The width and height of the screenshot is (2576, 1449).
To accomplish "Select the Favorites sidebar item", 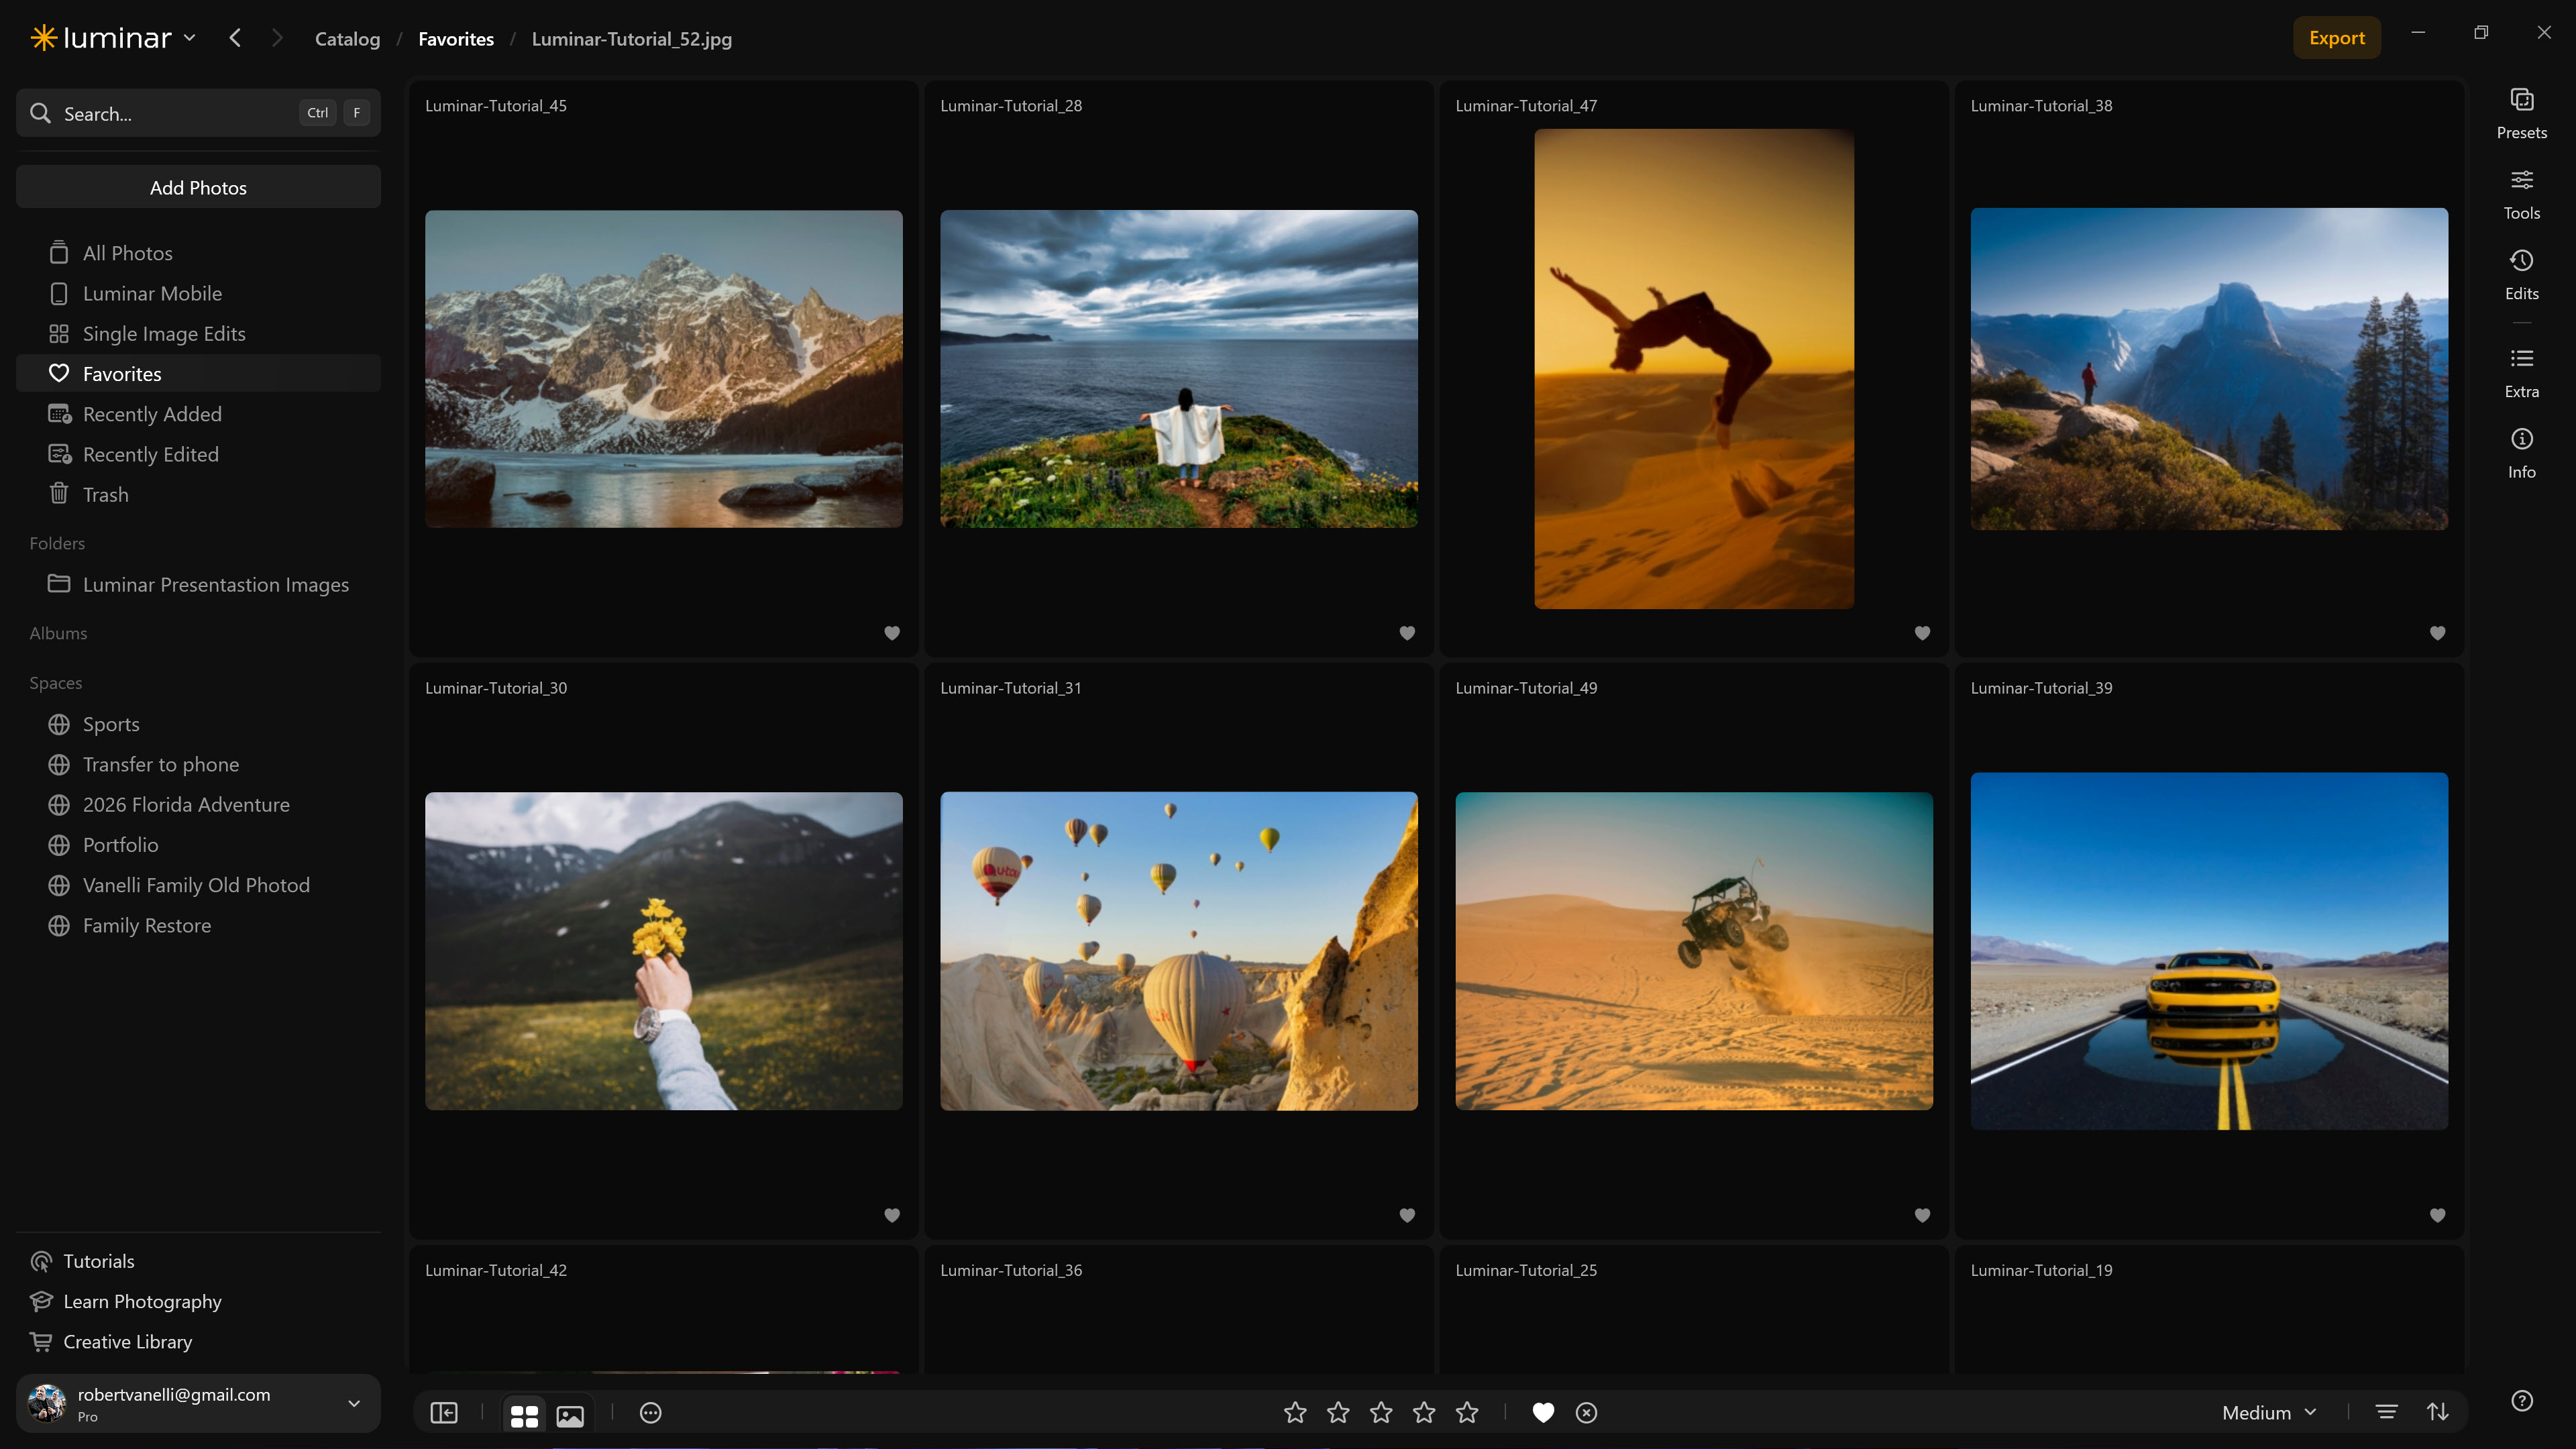I will tap(198, 373).
